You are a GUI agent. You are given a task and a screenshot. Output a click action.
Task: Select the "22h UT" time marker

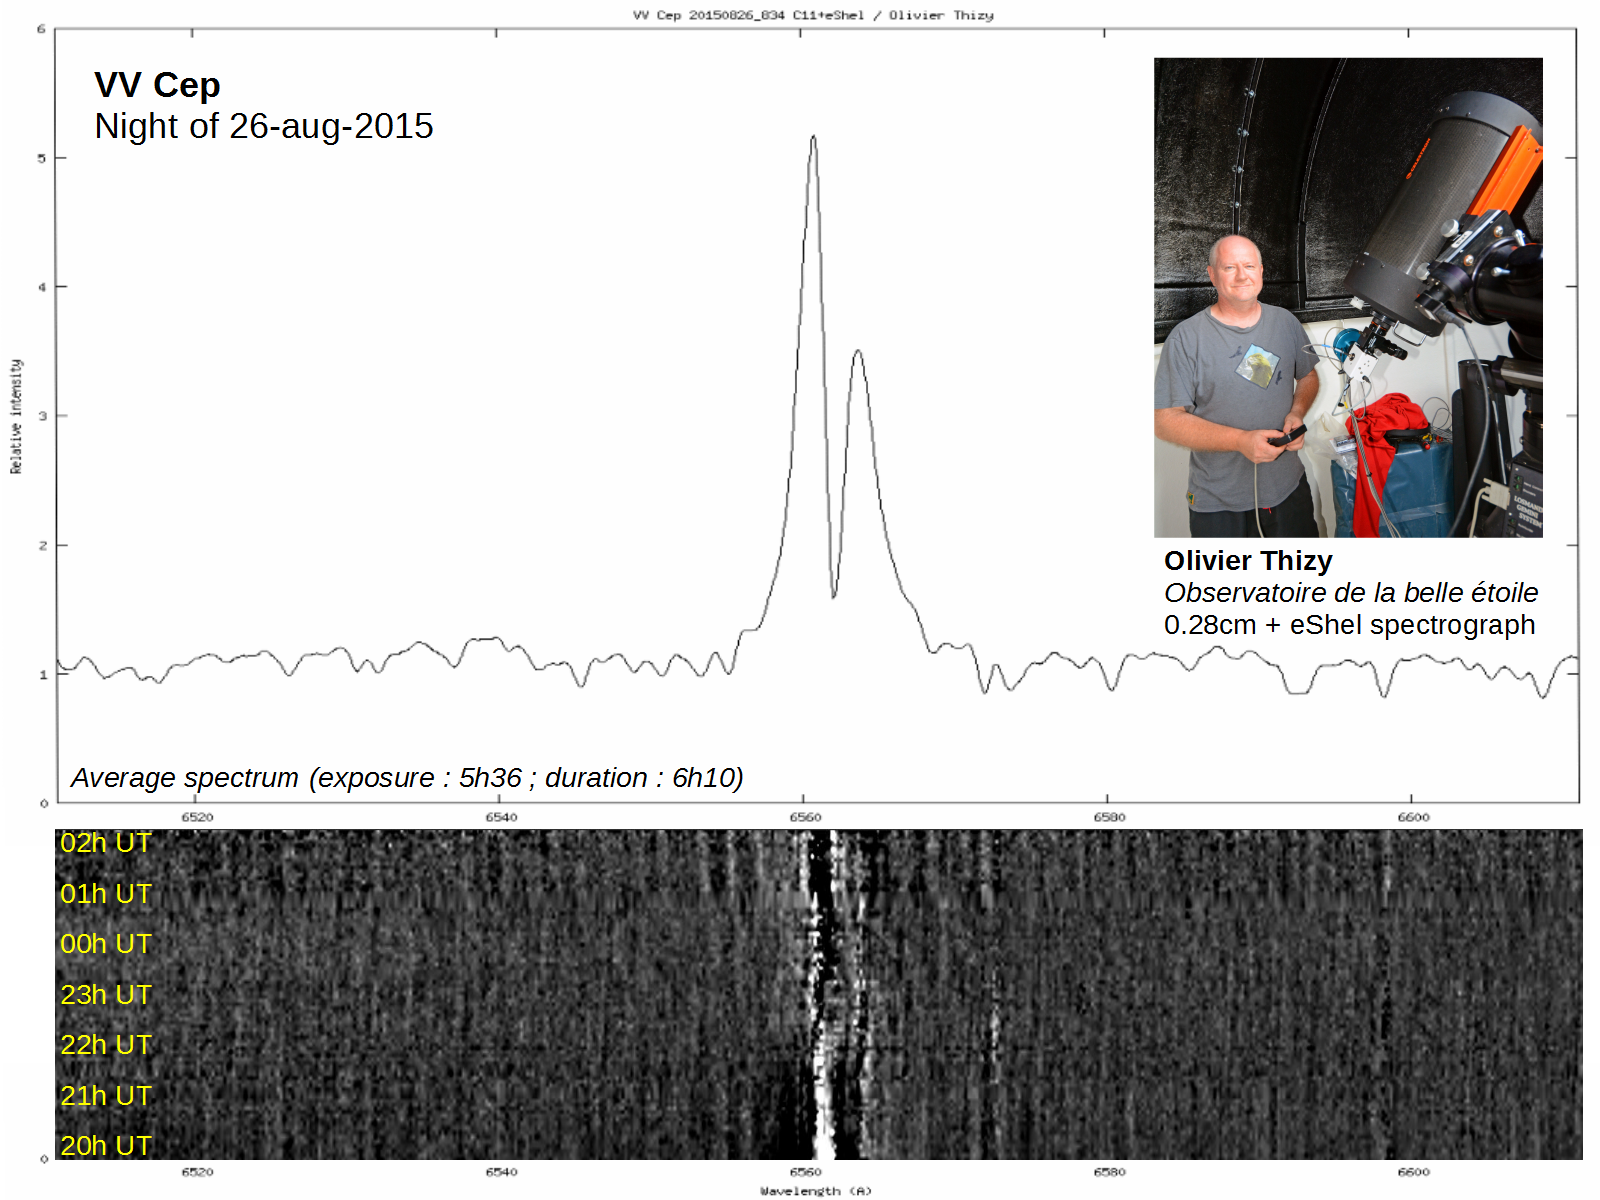105,1045
